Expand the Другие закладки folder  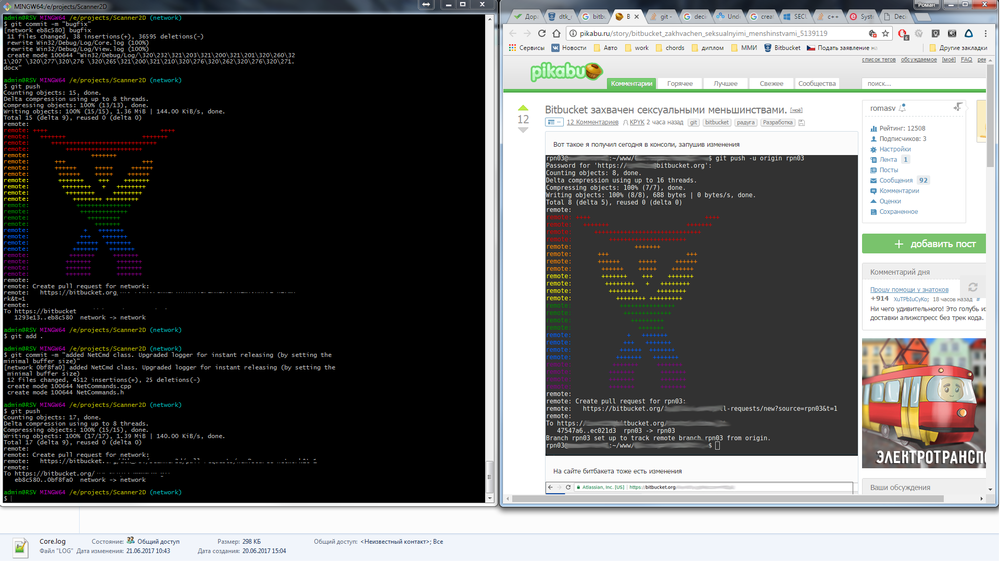coord(959,48)
